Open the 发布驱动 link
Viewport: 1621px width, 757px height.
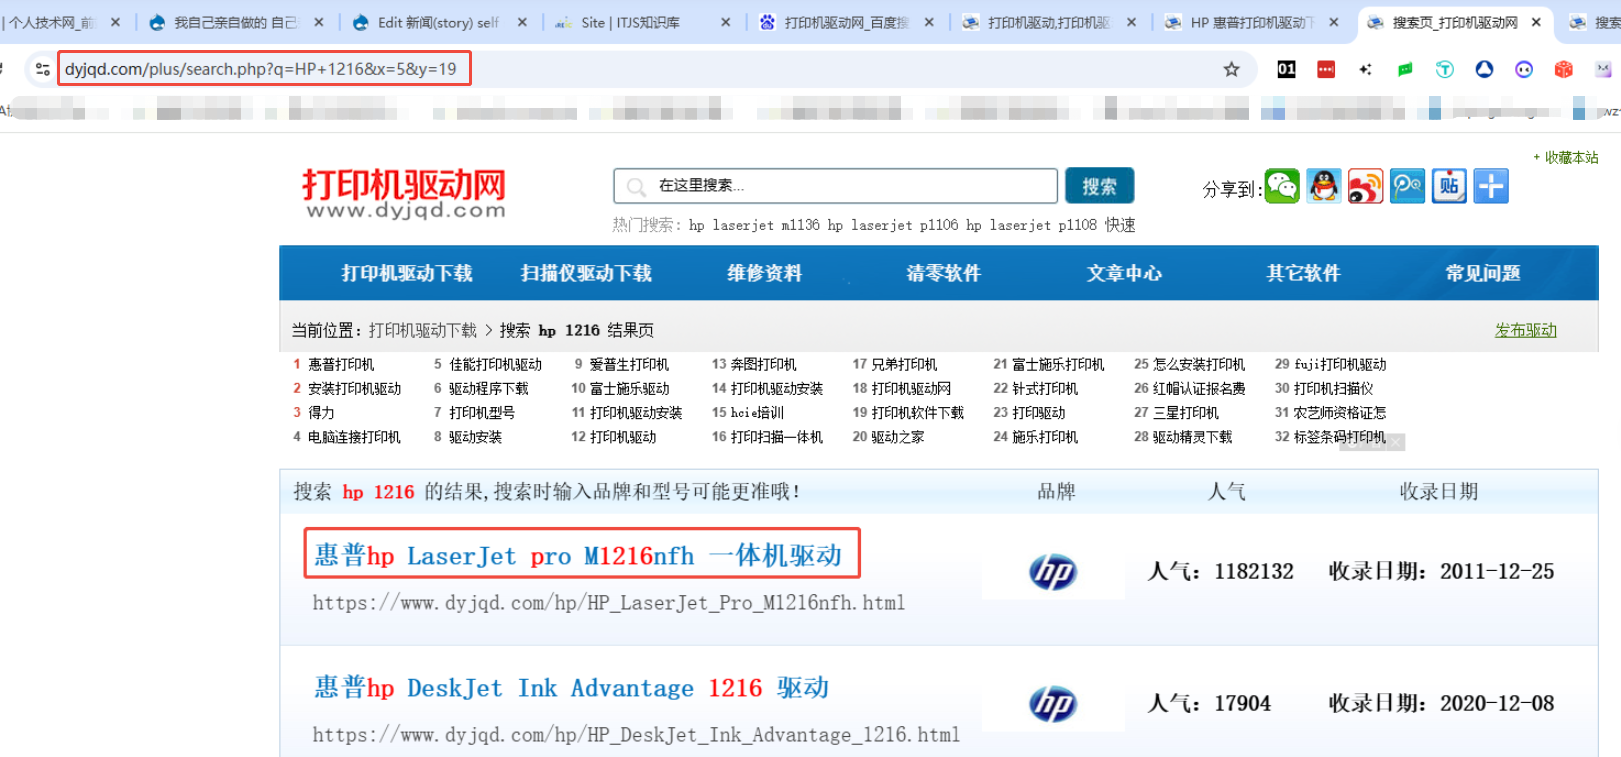1526,330
